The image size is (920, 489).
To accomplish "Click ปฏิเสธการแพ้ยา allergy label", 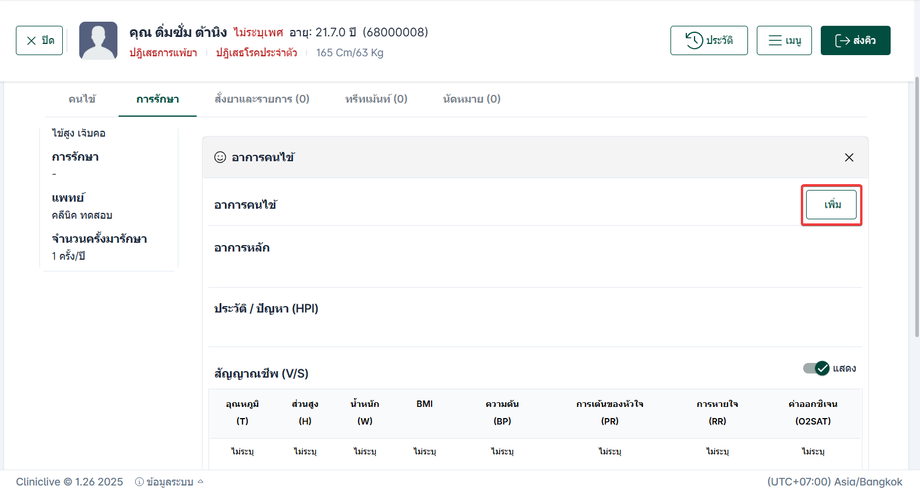I will pyautogui.click(x=163, y=53).
